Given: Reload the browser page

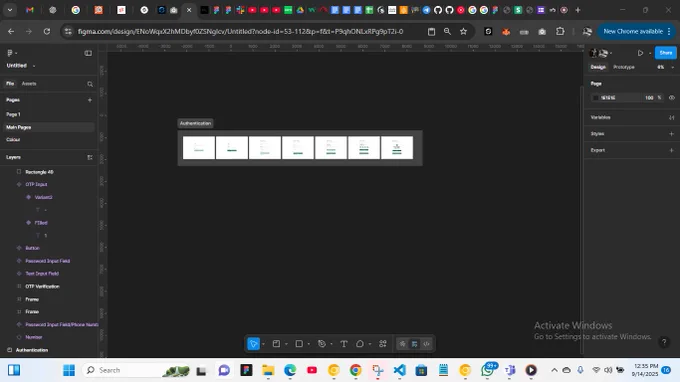Looking at the screenshot, I should click(x=47, y=32).
